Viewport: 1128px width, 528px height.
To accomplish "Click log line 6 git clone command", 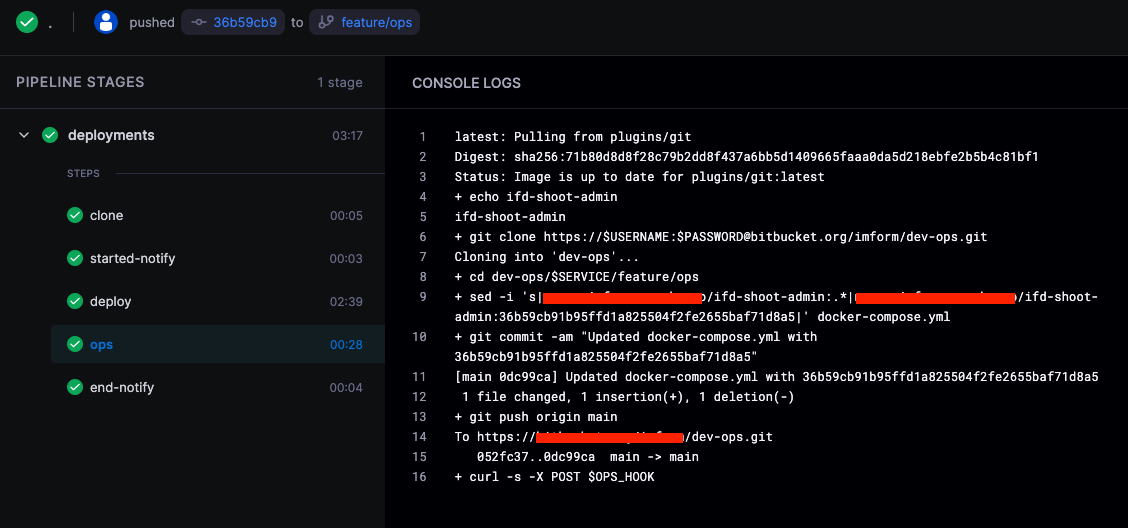I will (x=720, y=237).
